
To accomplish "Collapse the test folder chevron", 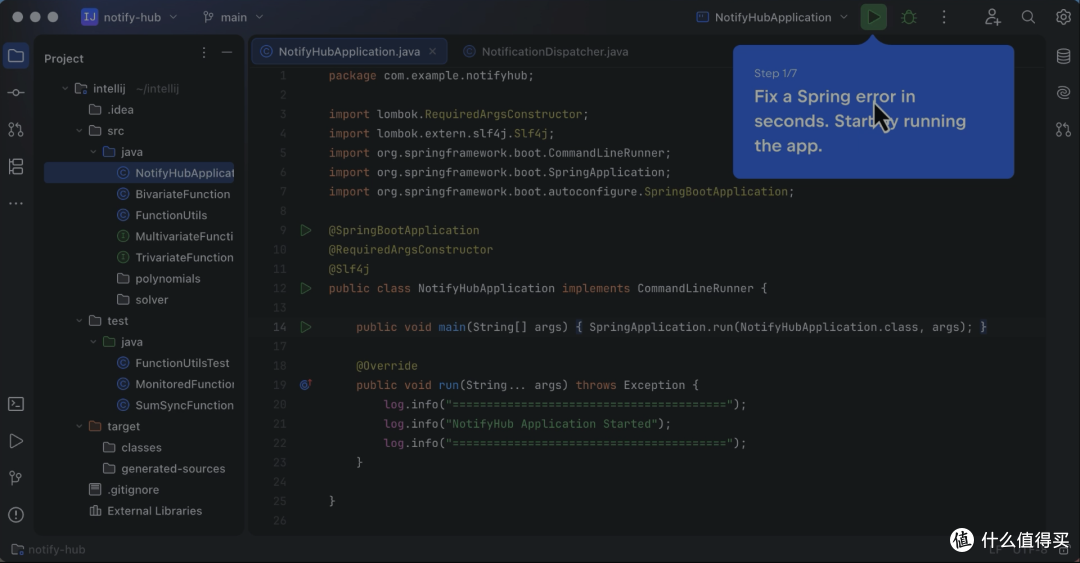I will (79, 320).
